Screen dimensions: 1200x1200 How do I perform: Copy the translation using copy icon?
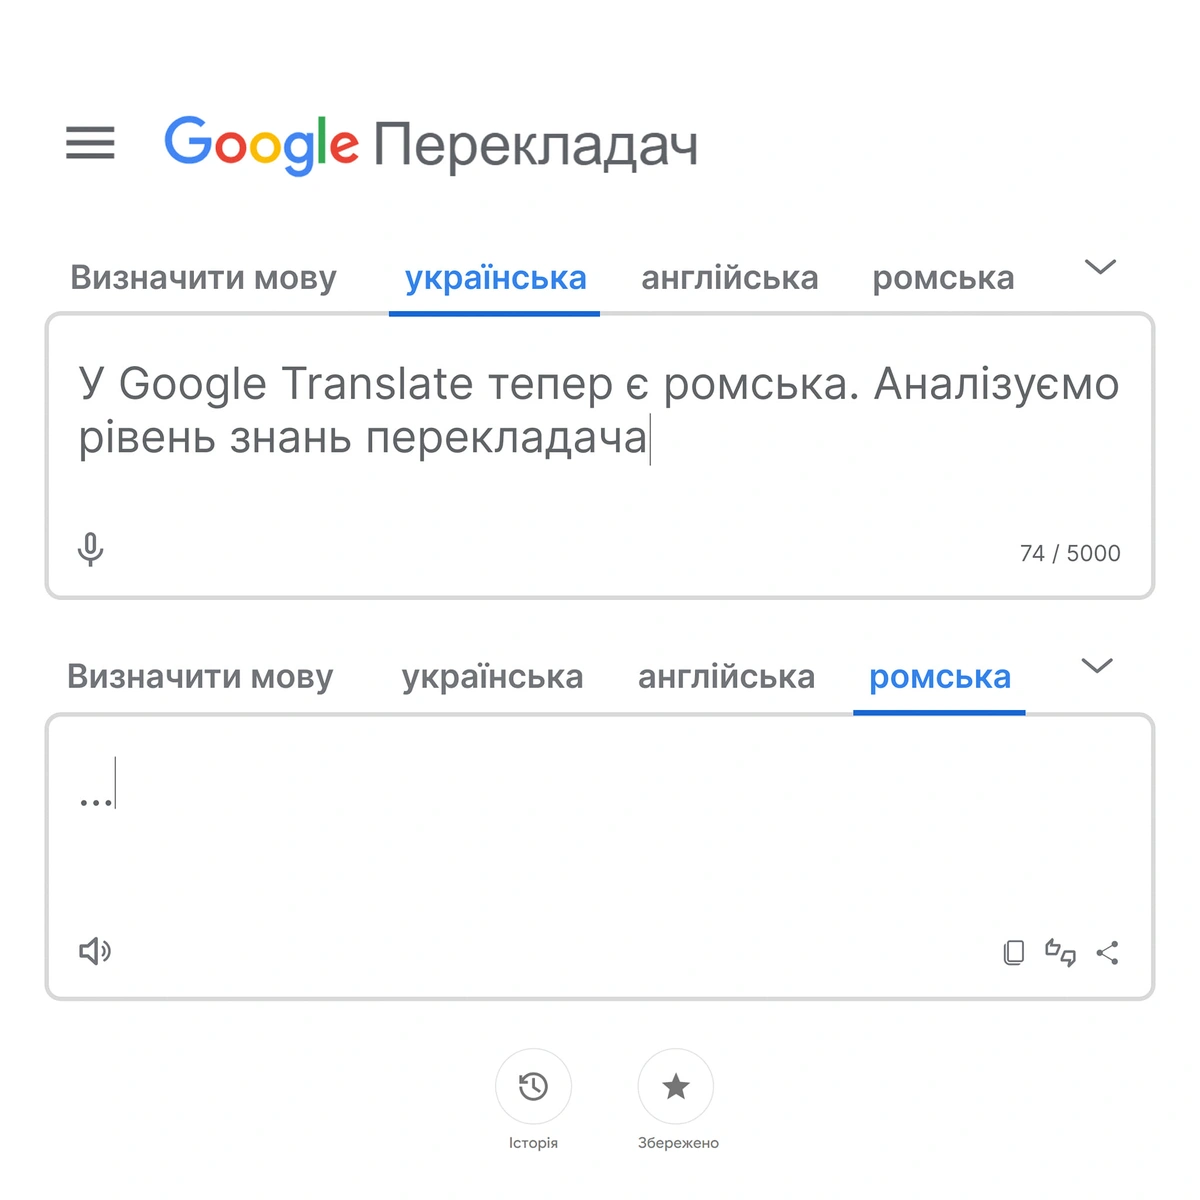[1013, 953]
